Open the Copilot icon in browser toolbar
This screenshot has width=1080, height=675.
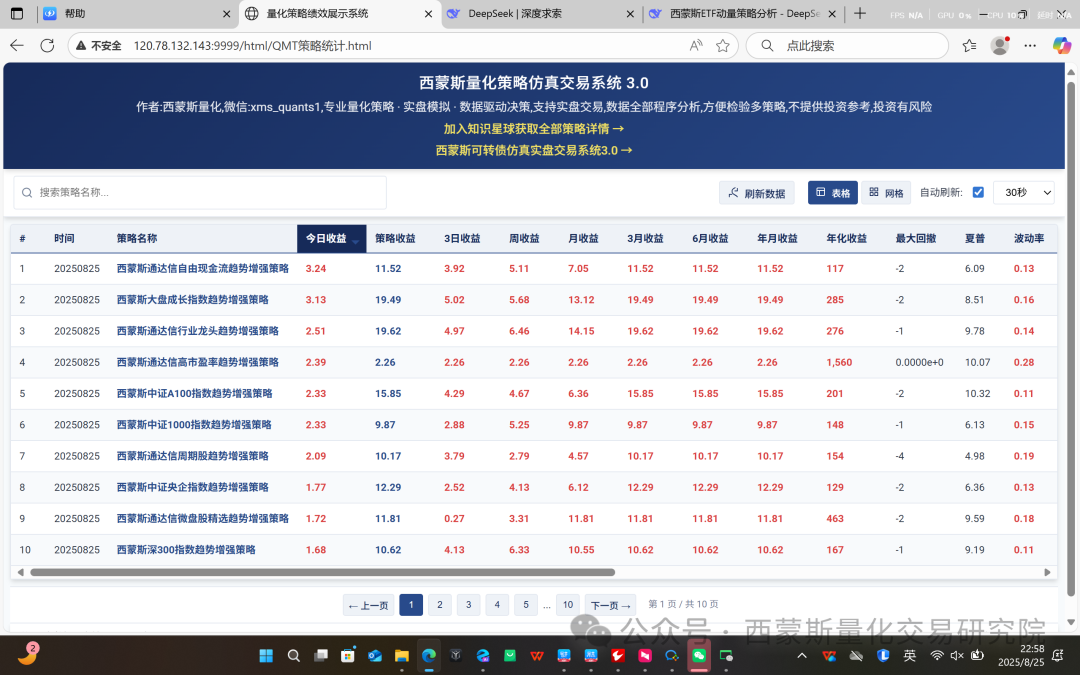(1061, 45)
